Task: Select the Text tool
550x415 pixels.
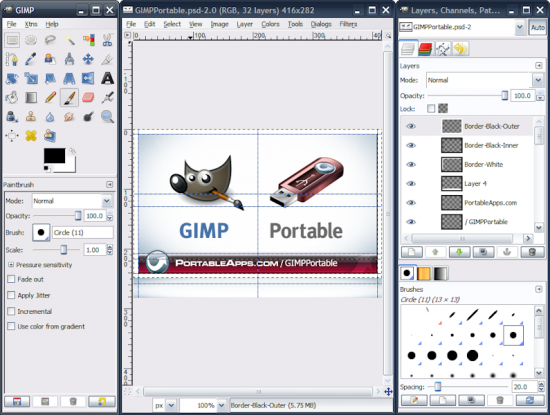Action: coord(107,78)
